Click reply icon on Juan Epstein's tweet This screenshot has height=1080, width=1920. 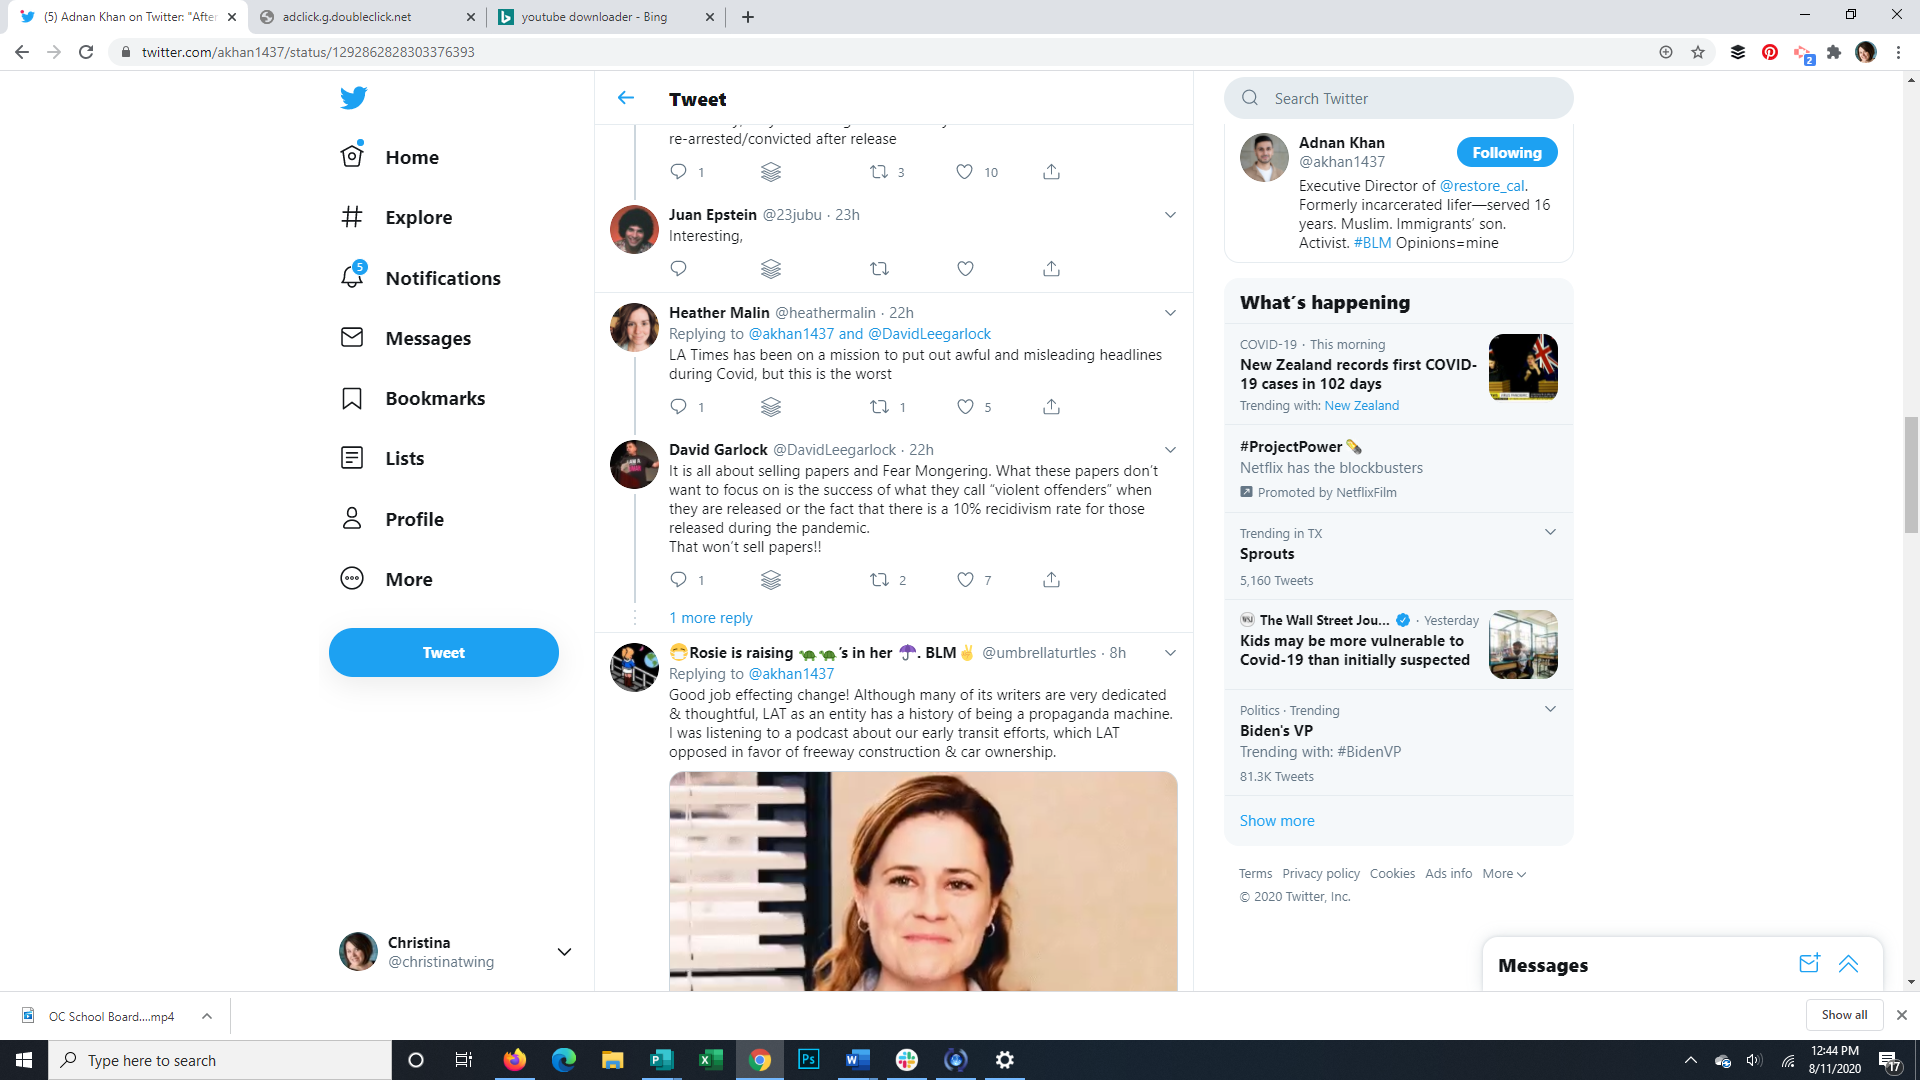coord(678,268)
